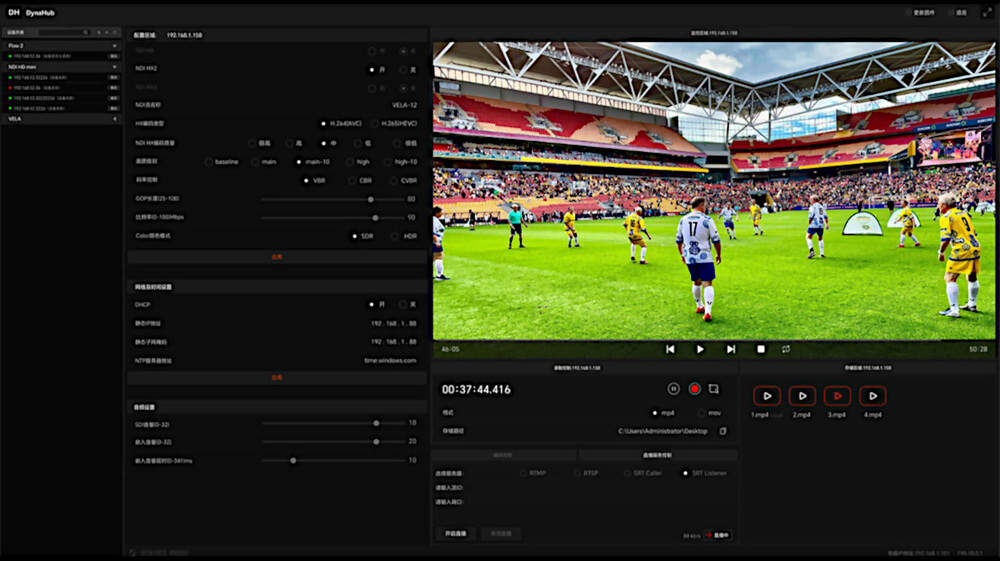
Task: Edit the static IP address field
Action: (393, 324)
